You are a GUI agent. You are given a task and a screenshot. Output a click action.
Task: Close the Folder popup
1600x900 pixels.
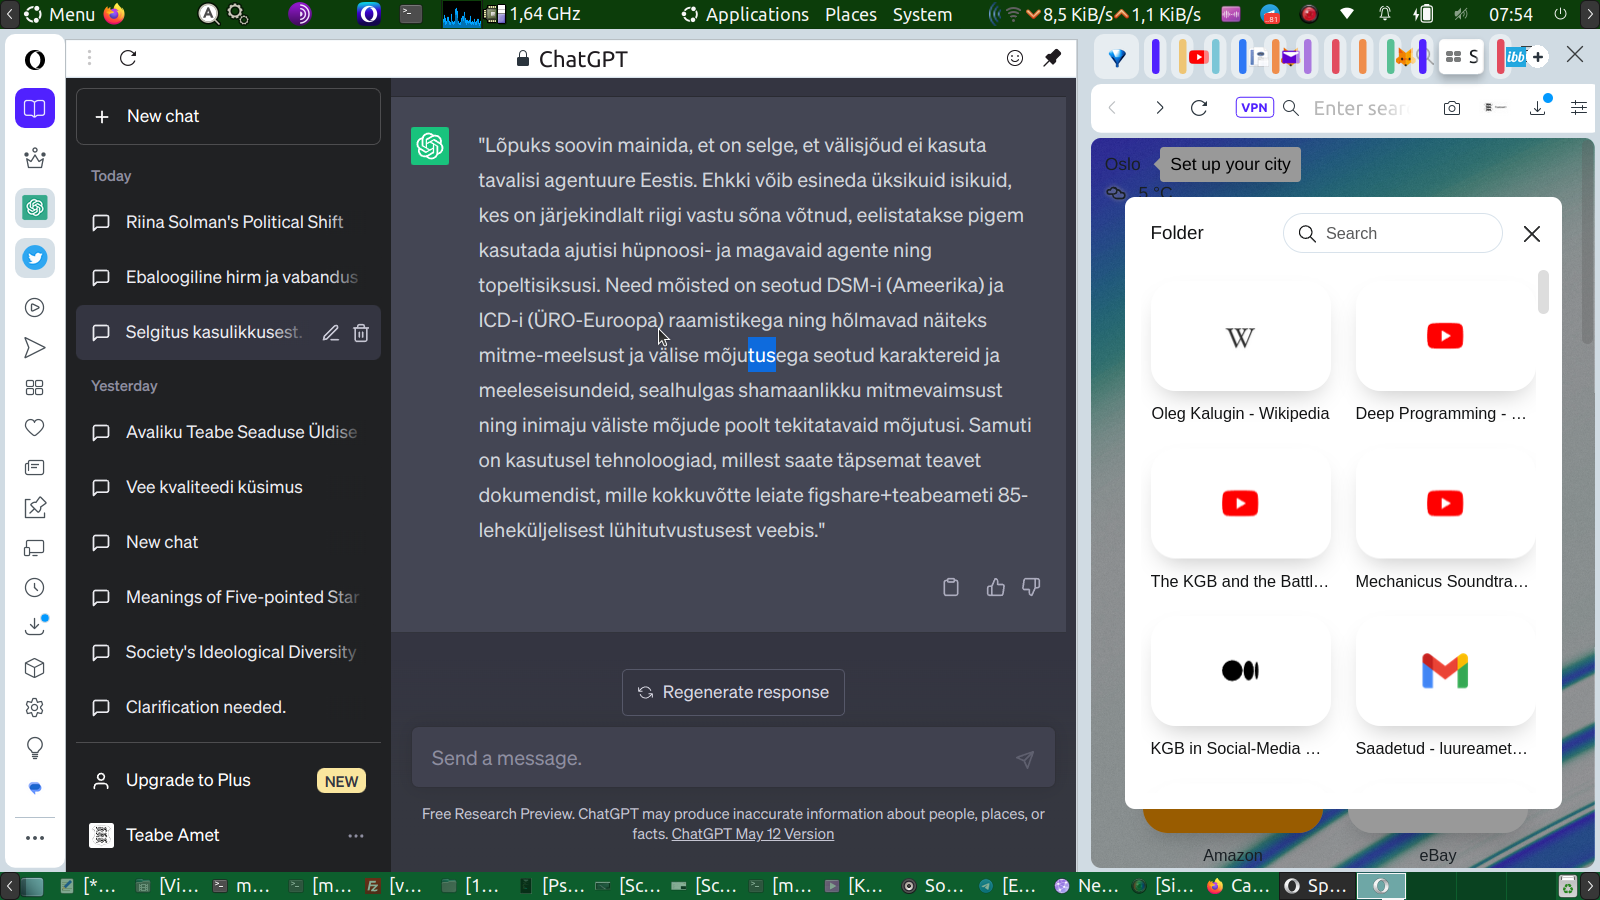(1531, 234)
